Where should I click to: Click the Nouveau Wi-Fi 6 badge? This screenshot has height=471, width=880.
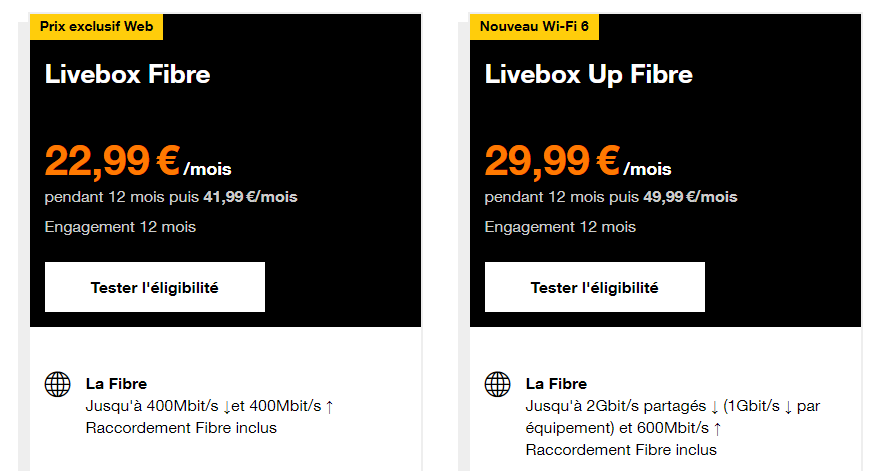click(x=534, y=27)
